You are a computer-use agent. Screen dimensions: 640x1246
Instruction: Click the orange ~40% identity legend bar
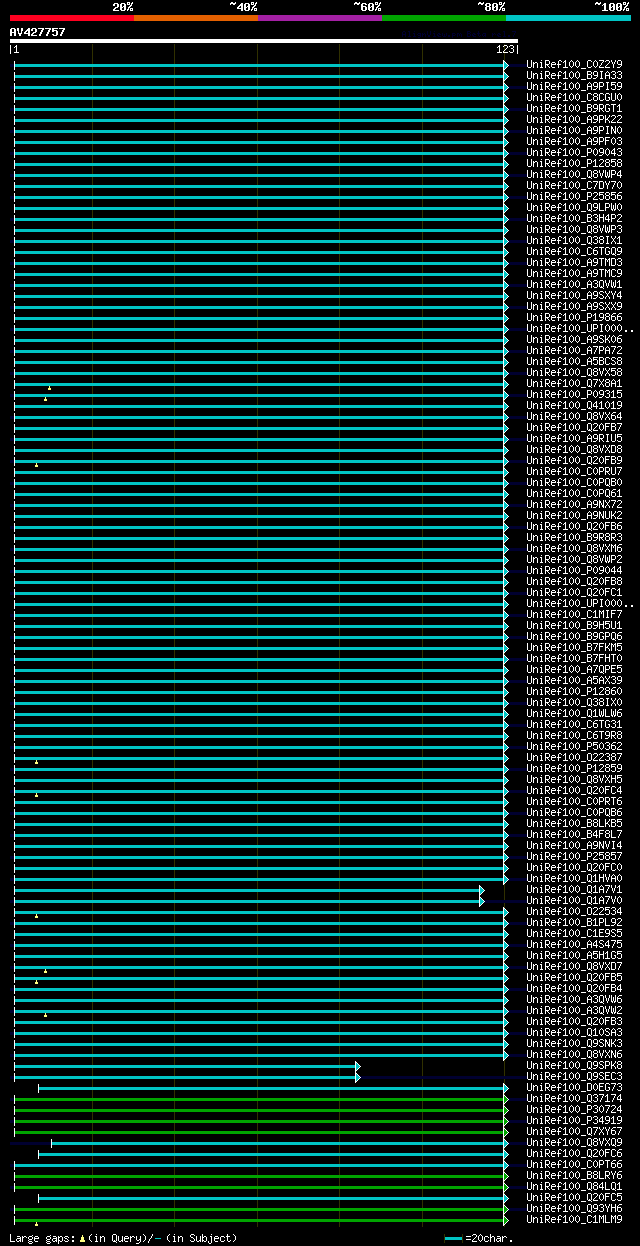point(195,17)
